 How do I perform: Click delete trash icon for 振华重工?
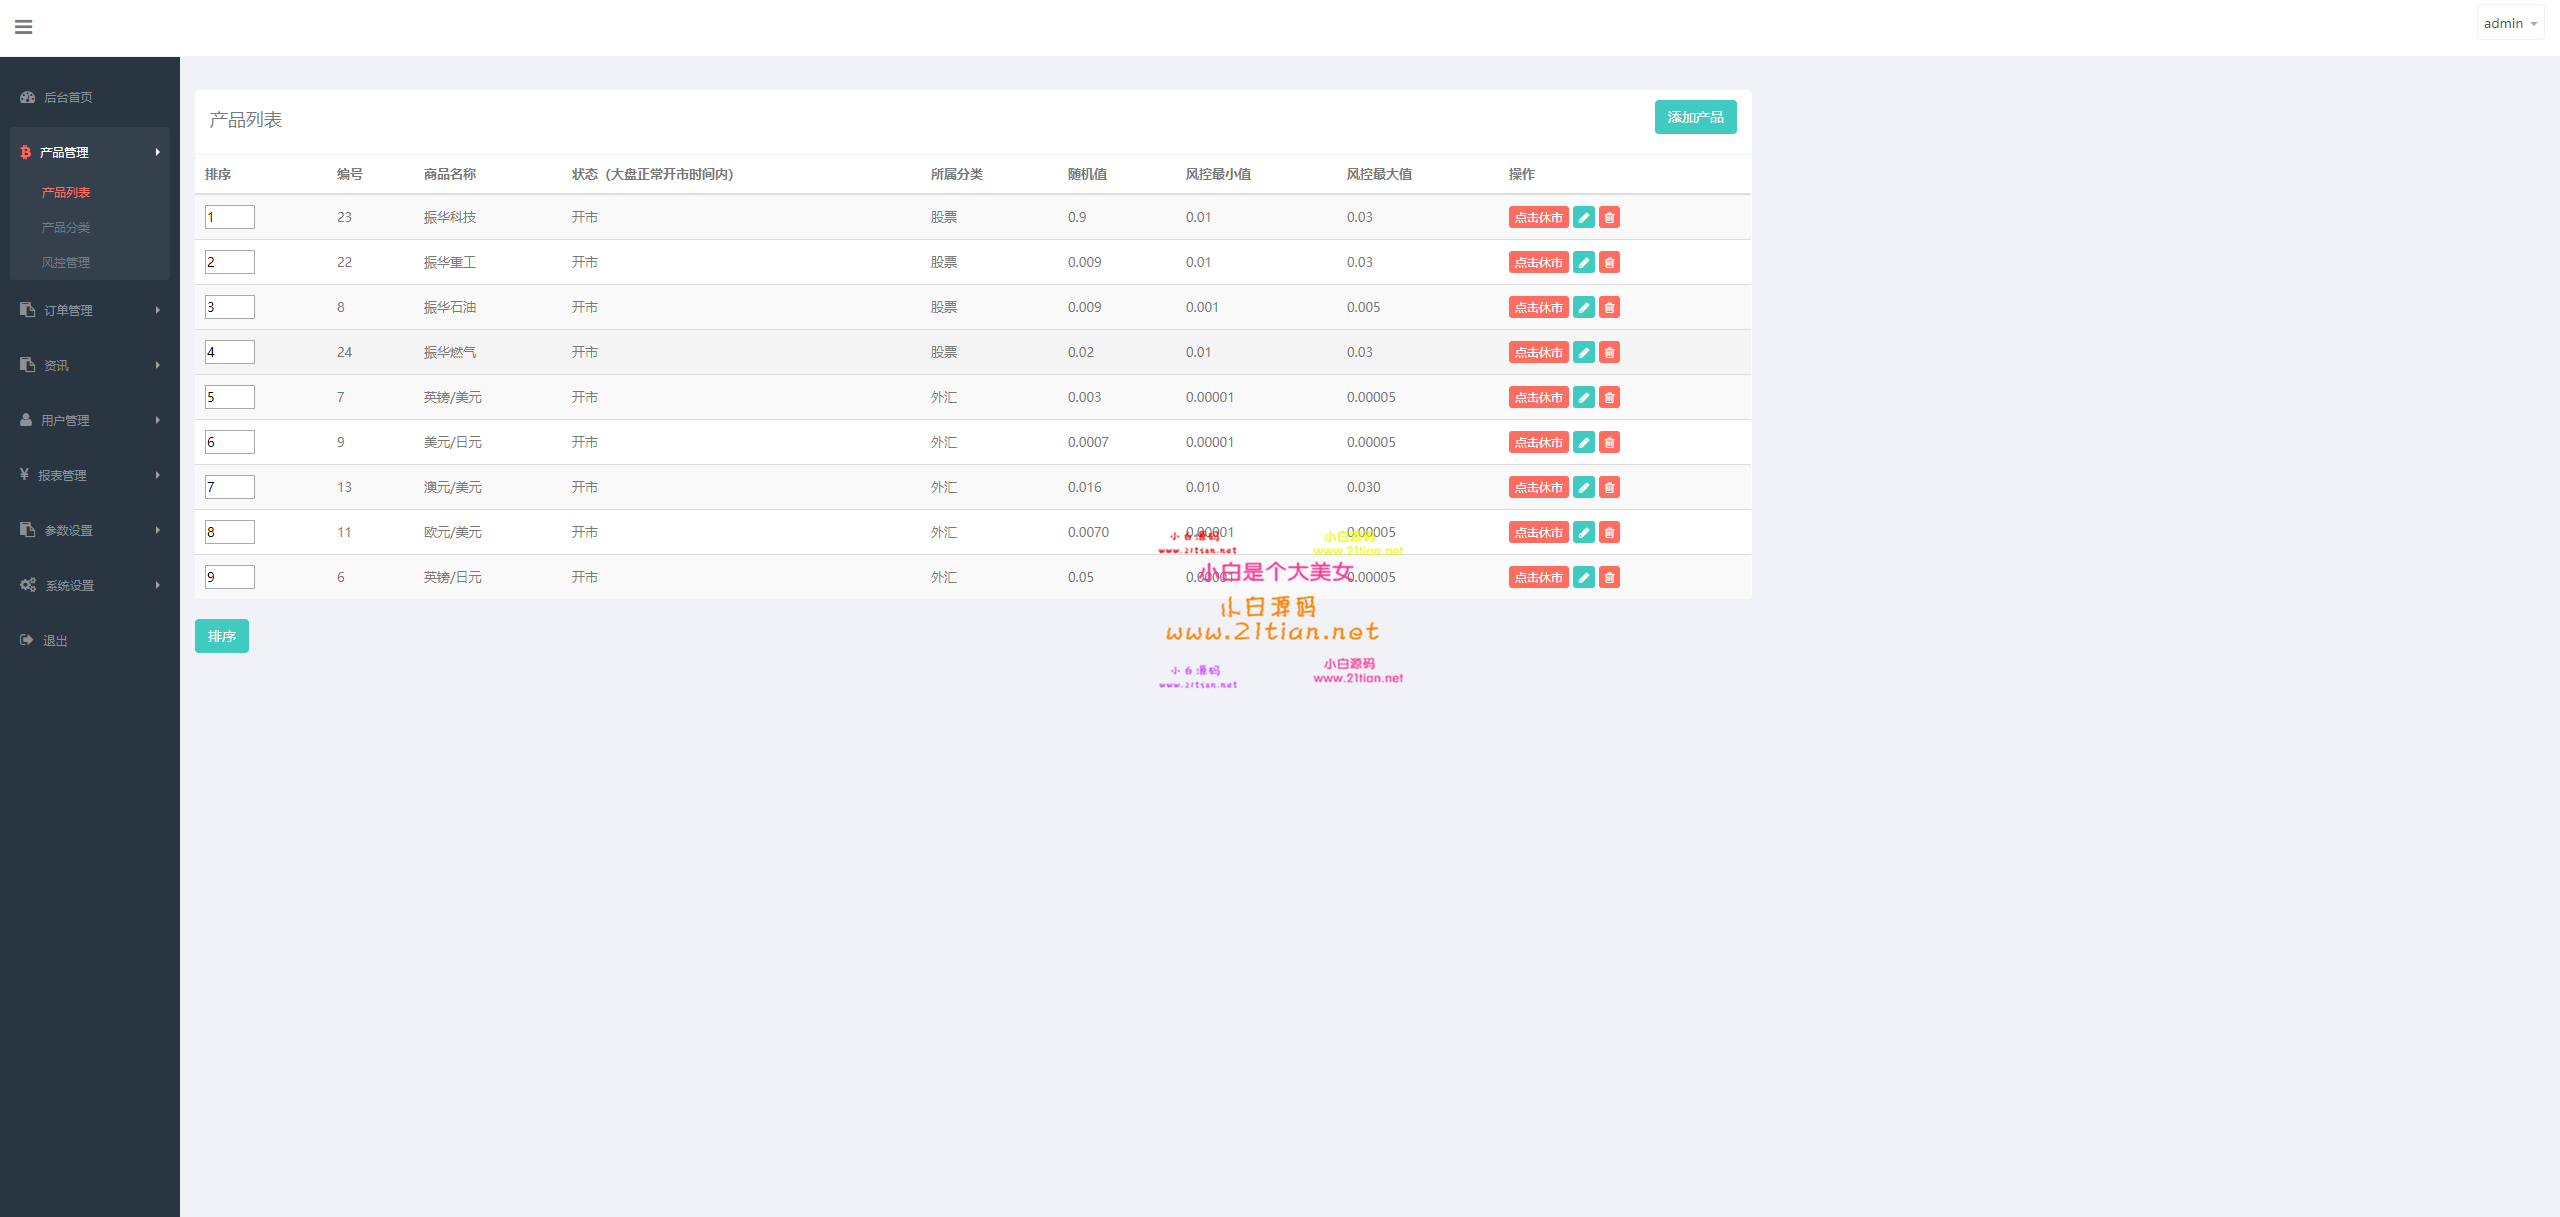click(x=1609, y=262)
